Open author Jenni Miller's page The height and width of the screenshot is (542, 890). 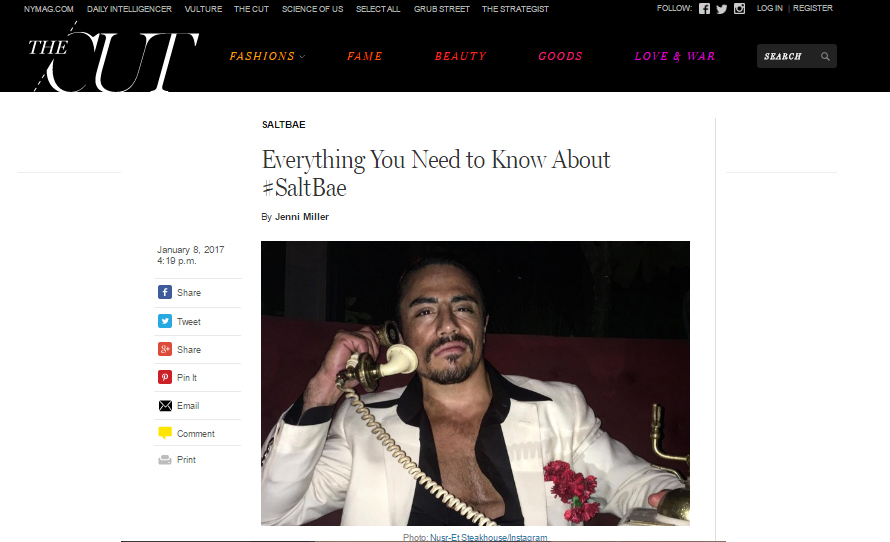[302, 217]
